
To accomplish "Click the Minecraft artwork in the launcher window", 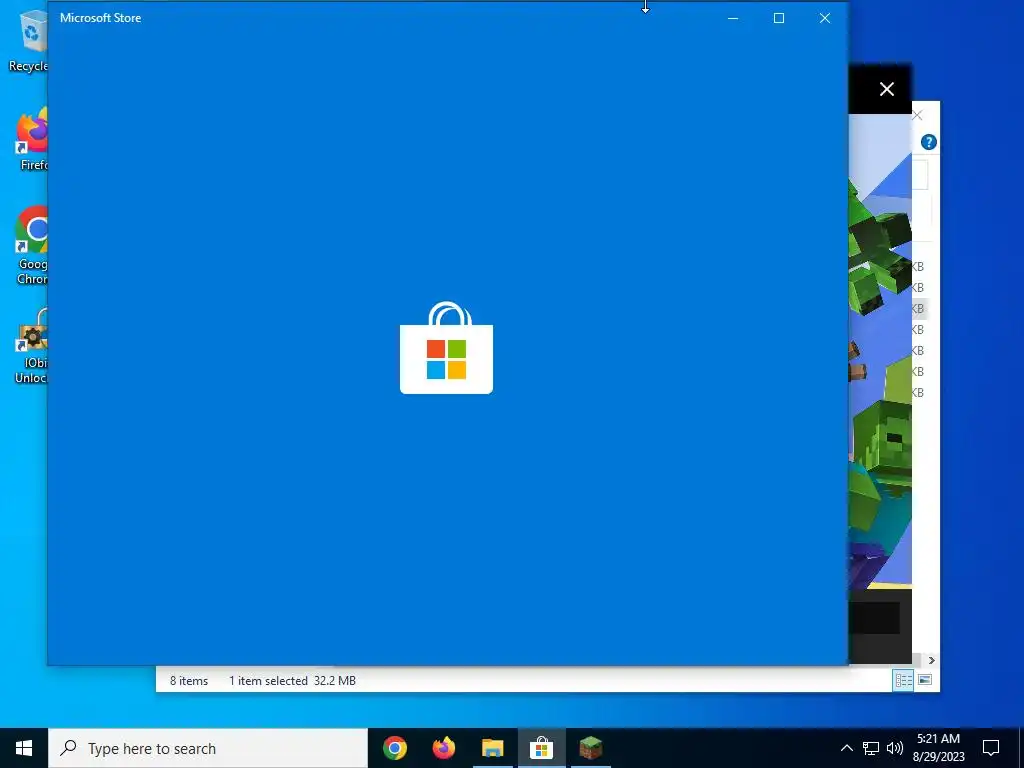I will point(880,353).
